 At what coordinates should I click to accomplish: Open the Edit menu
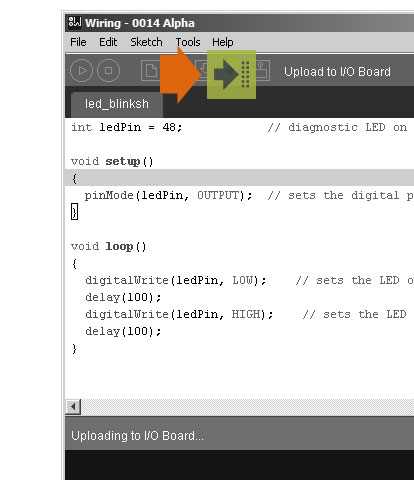coord(108,42)
